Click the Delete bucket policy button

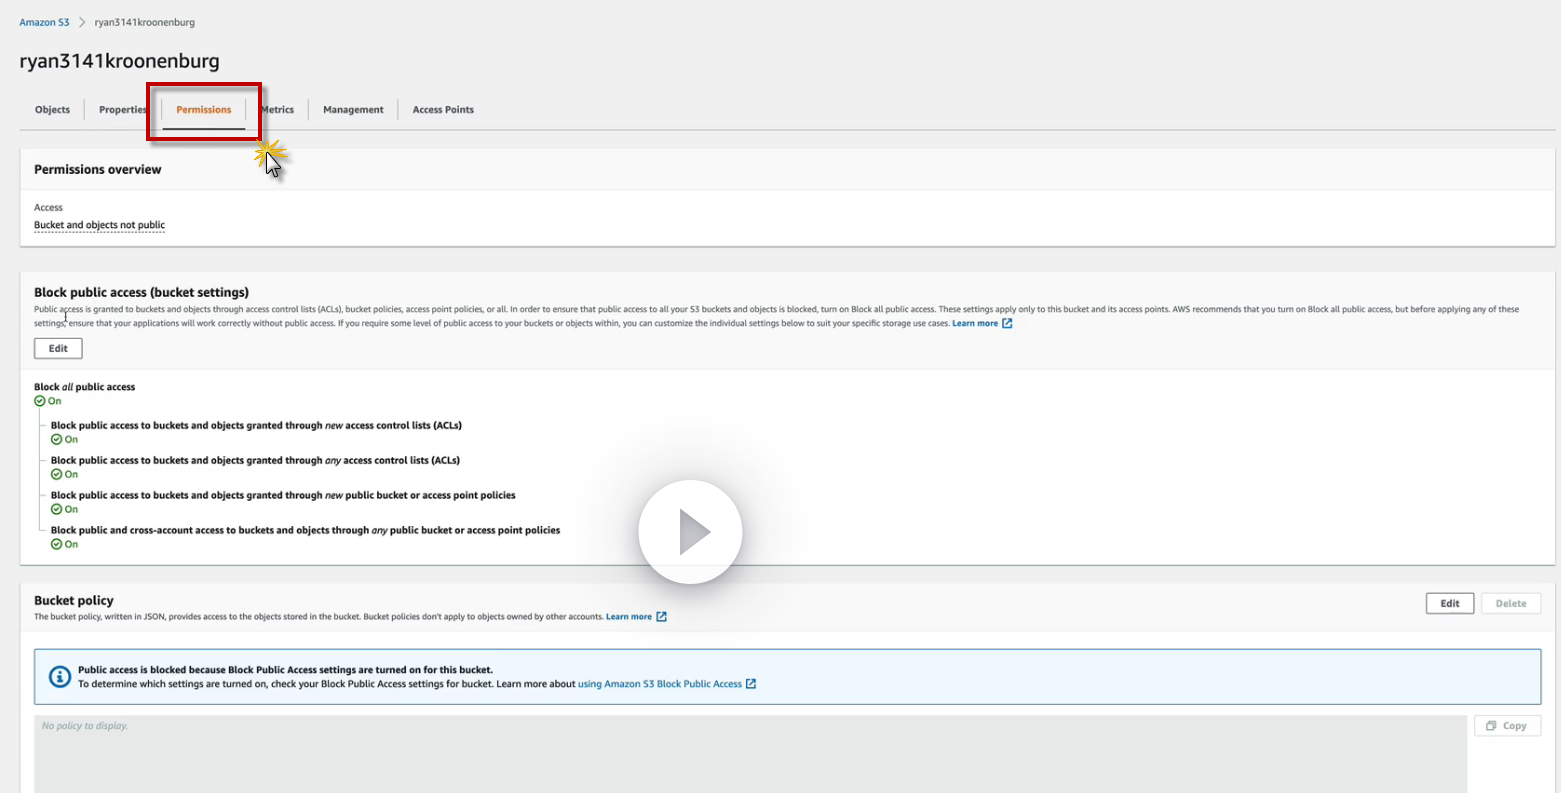(1511, 603)
